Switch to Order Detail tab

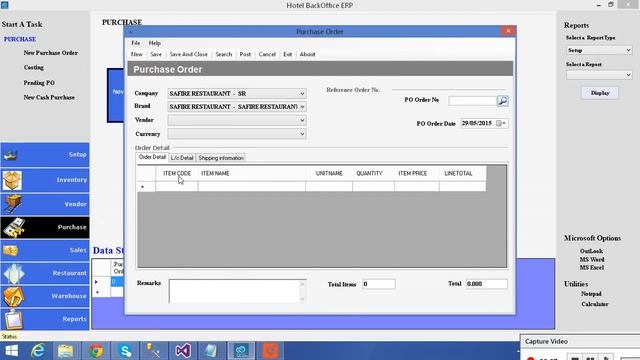pyautogui.click(x=152, y=158)
